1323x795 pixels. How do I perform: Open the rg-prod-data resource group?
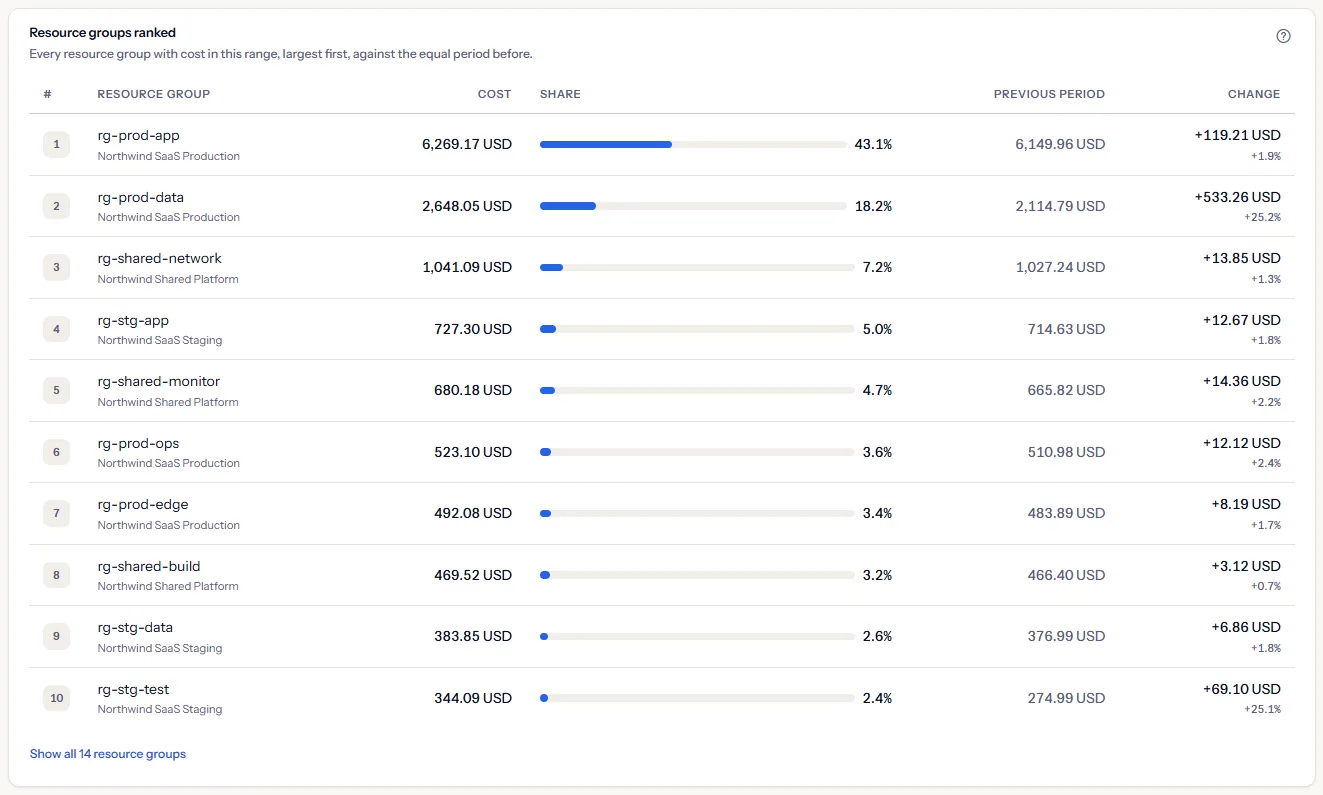click(141, 197)
